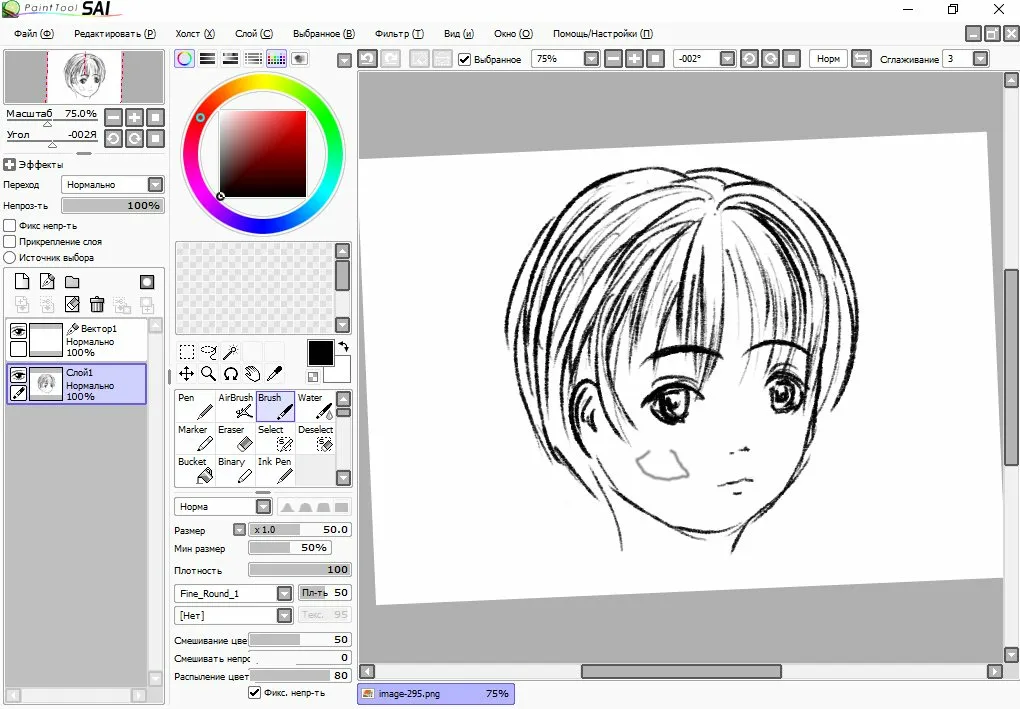The image size is (1020, 709).
Task: Open the Слой menu
Action: [253, 33]
